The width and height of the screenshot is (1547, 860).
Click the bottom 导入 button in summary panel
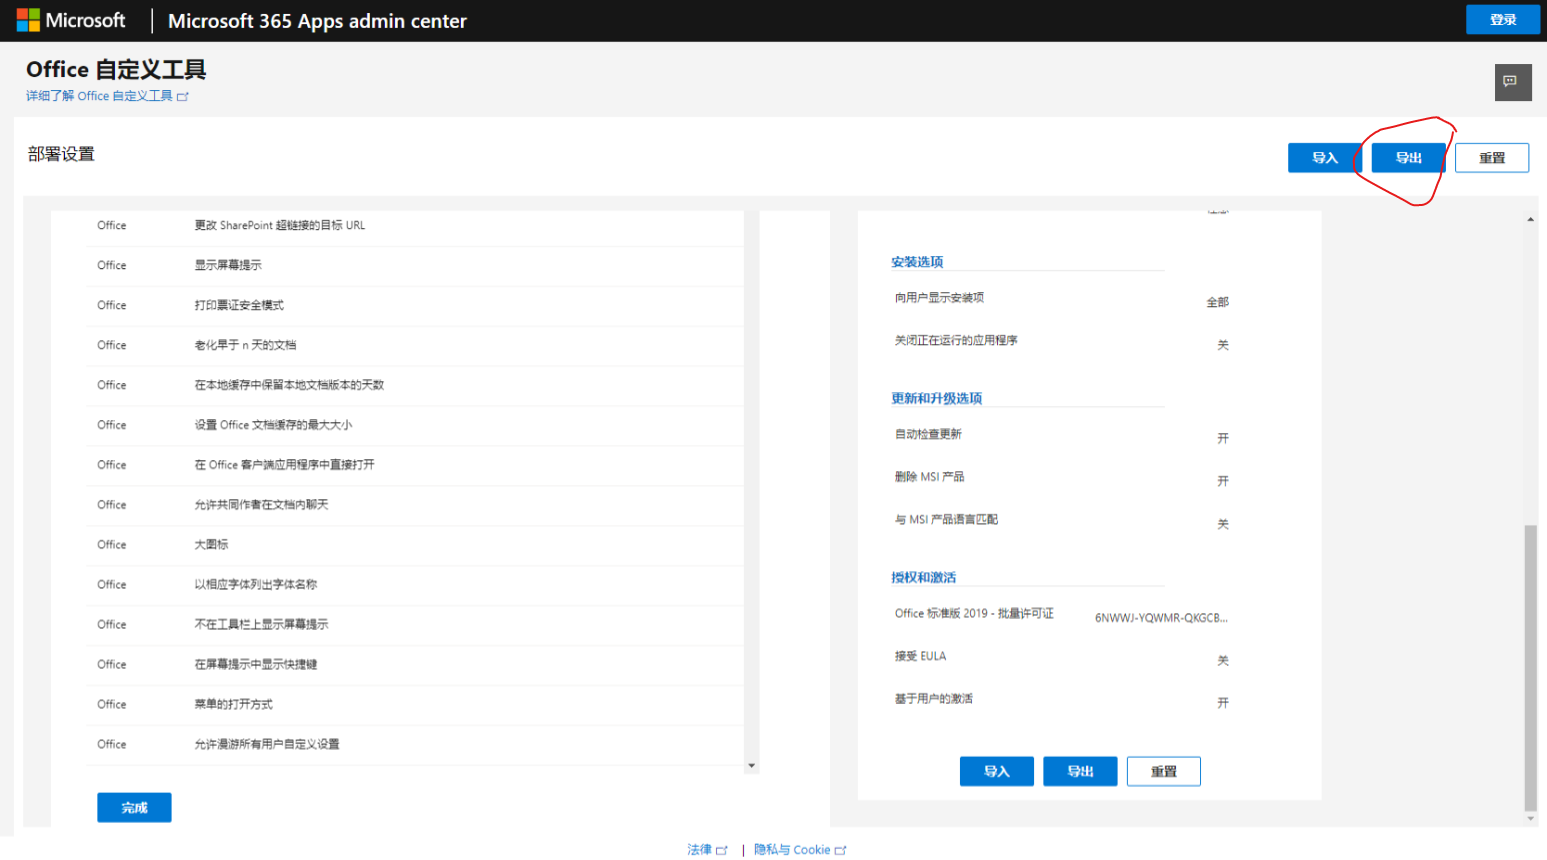(997, 771)
